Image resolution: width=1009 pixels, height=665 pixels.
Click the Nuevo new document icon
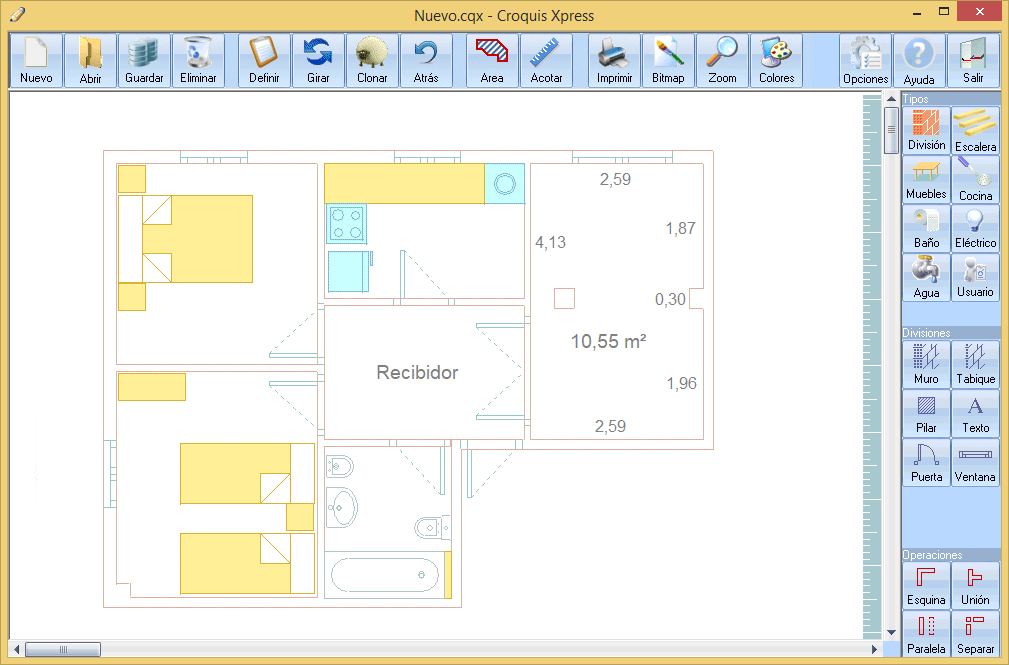[x=36, y=60]
